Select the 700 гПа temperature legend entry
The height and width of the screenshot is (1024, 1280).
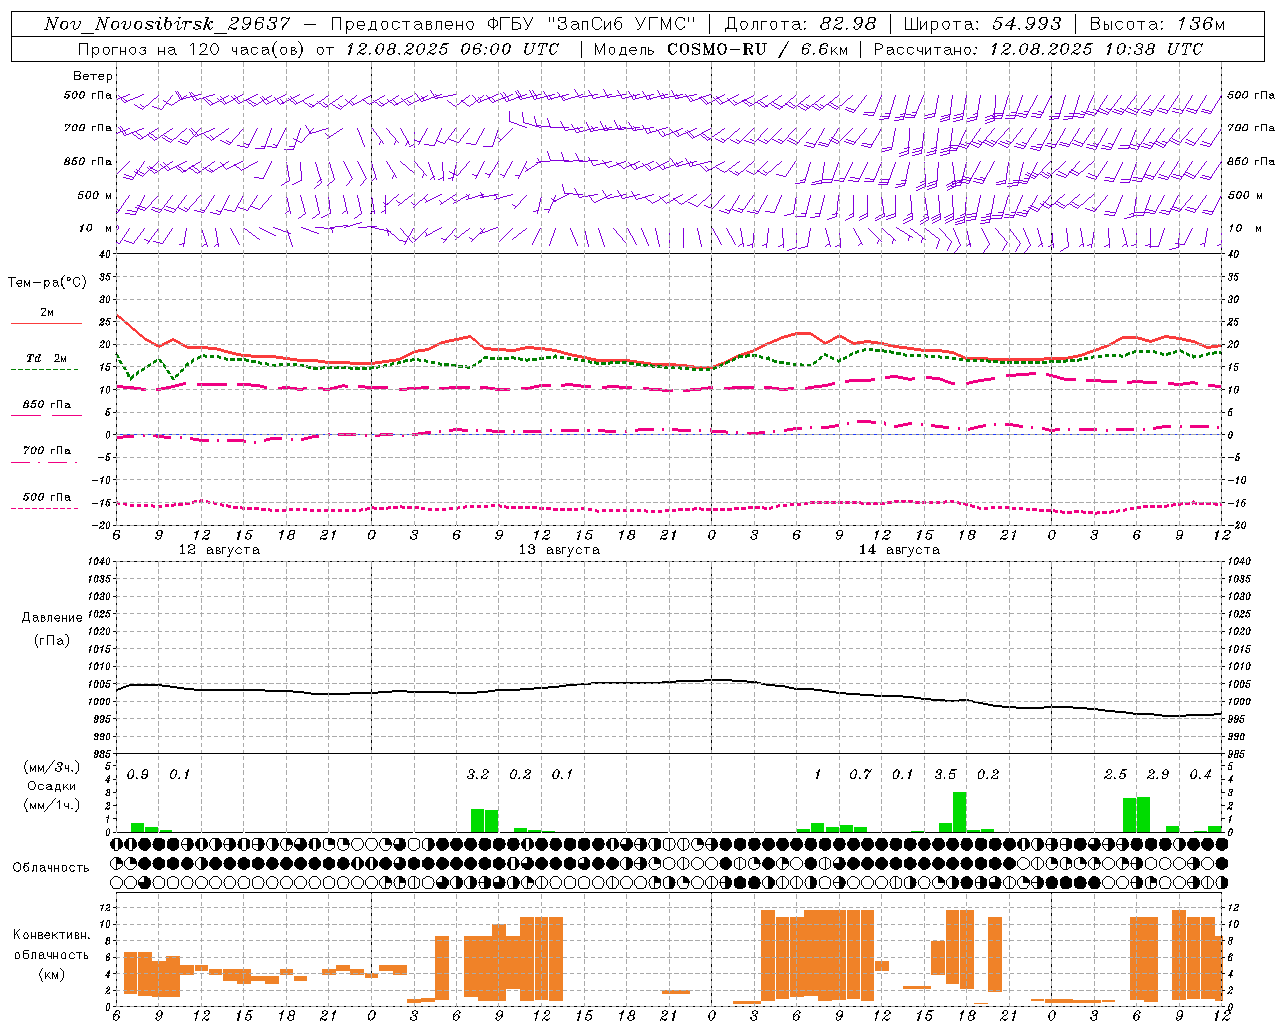(46, 451)
